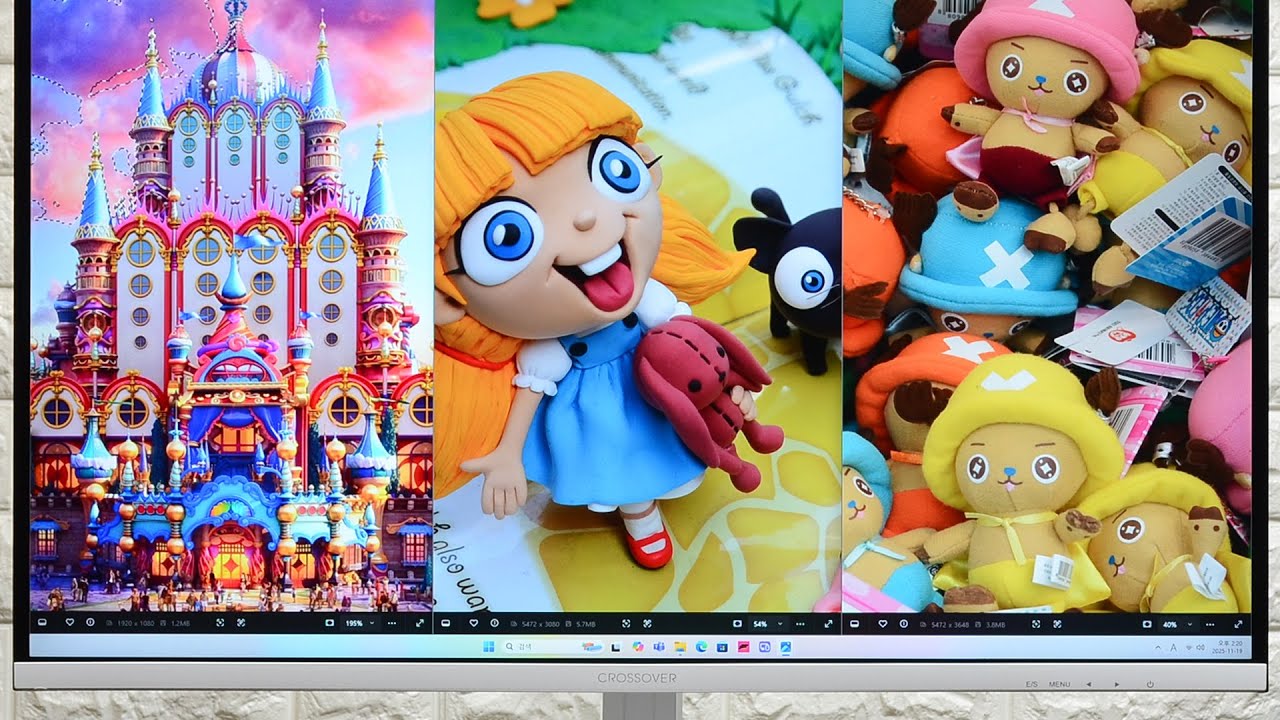This screenshot has height=720, width=1280.
Task: Fit clay doll image to window
Action: pos(626,624)
